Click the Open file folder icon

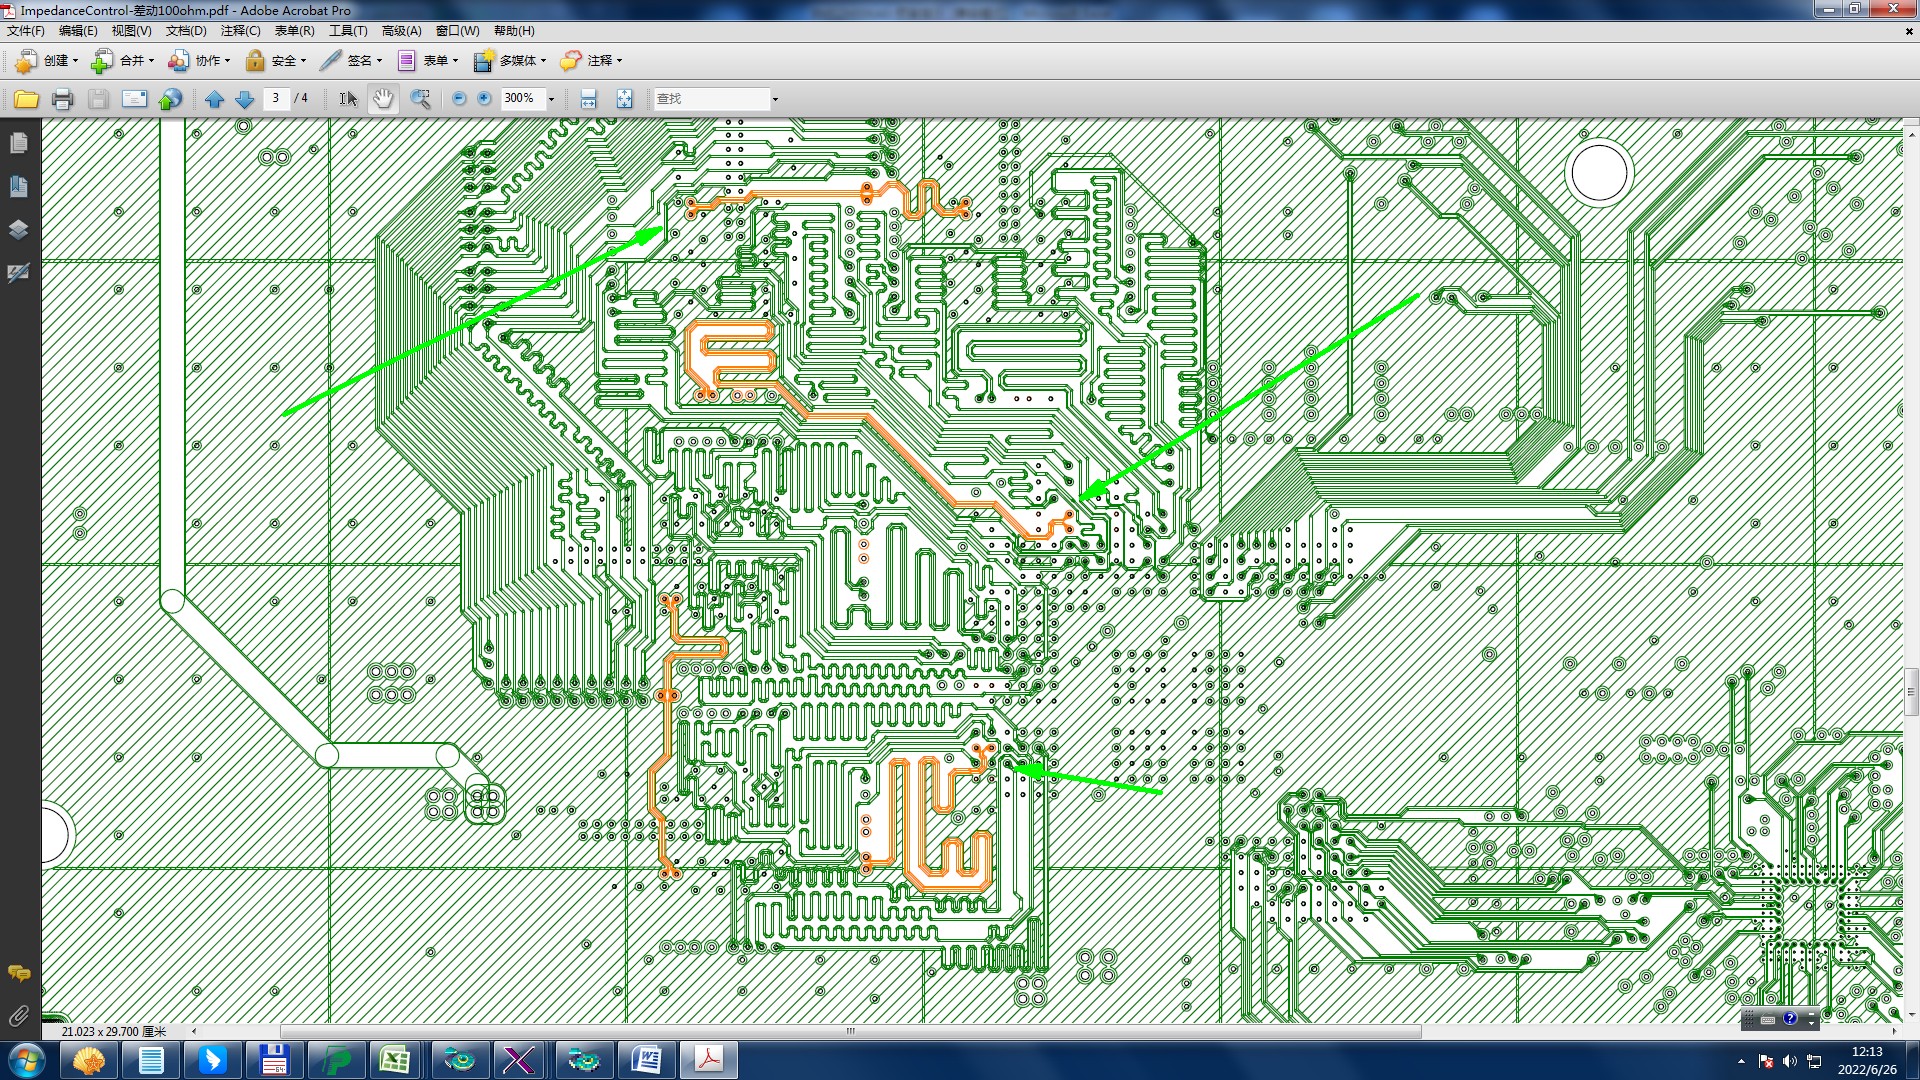point(26,99)
